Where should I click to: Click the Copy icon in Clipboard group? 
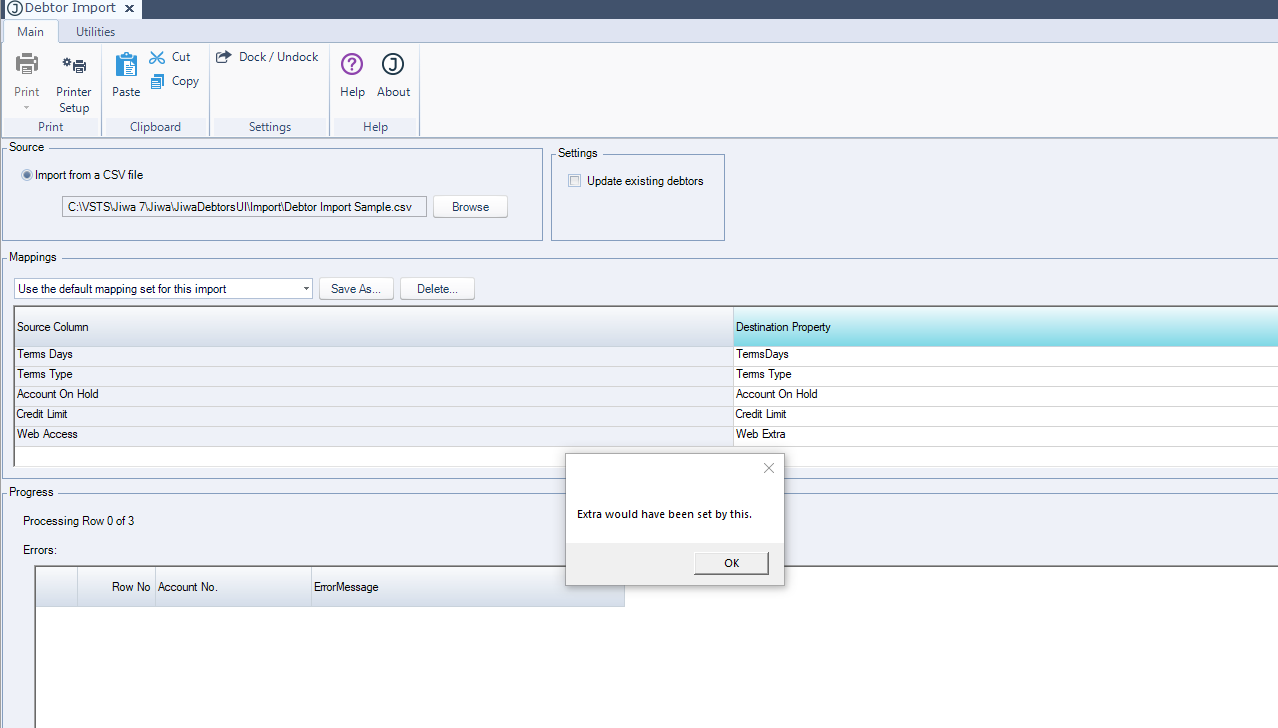[158, 82]
